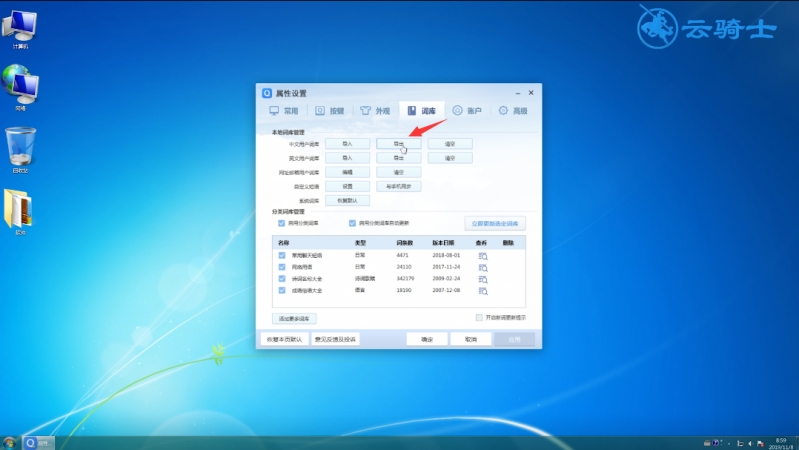Viewport: 799px width, 450px height.
Task: Click 立即更新选中词库 button
Action: 495,224
